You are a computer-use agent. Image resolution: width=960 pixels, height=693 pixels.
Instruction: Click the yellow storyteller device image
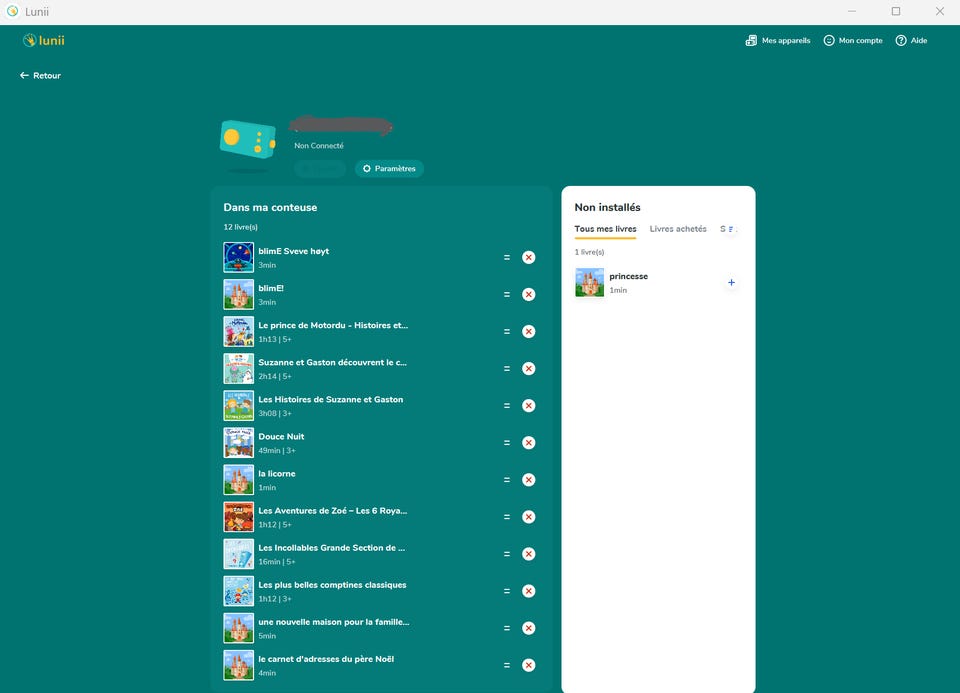tap(248, 140)
